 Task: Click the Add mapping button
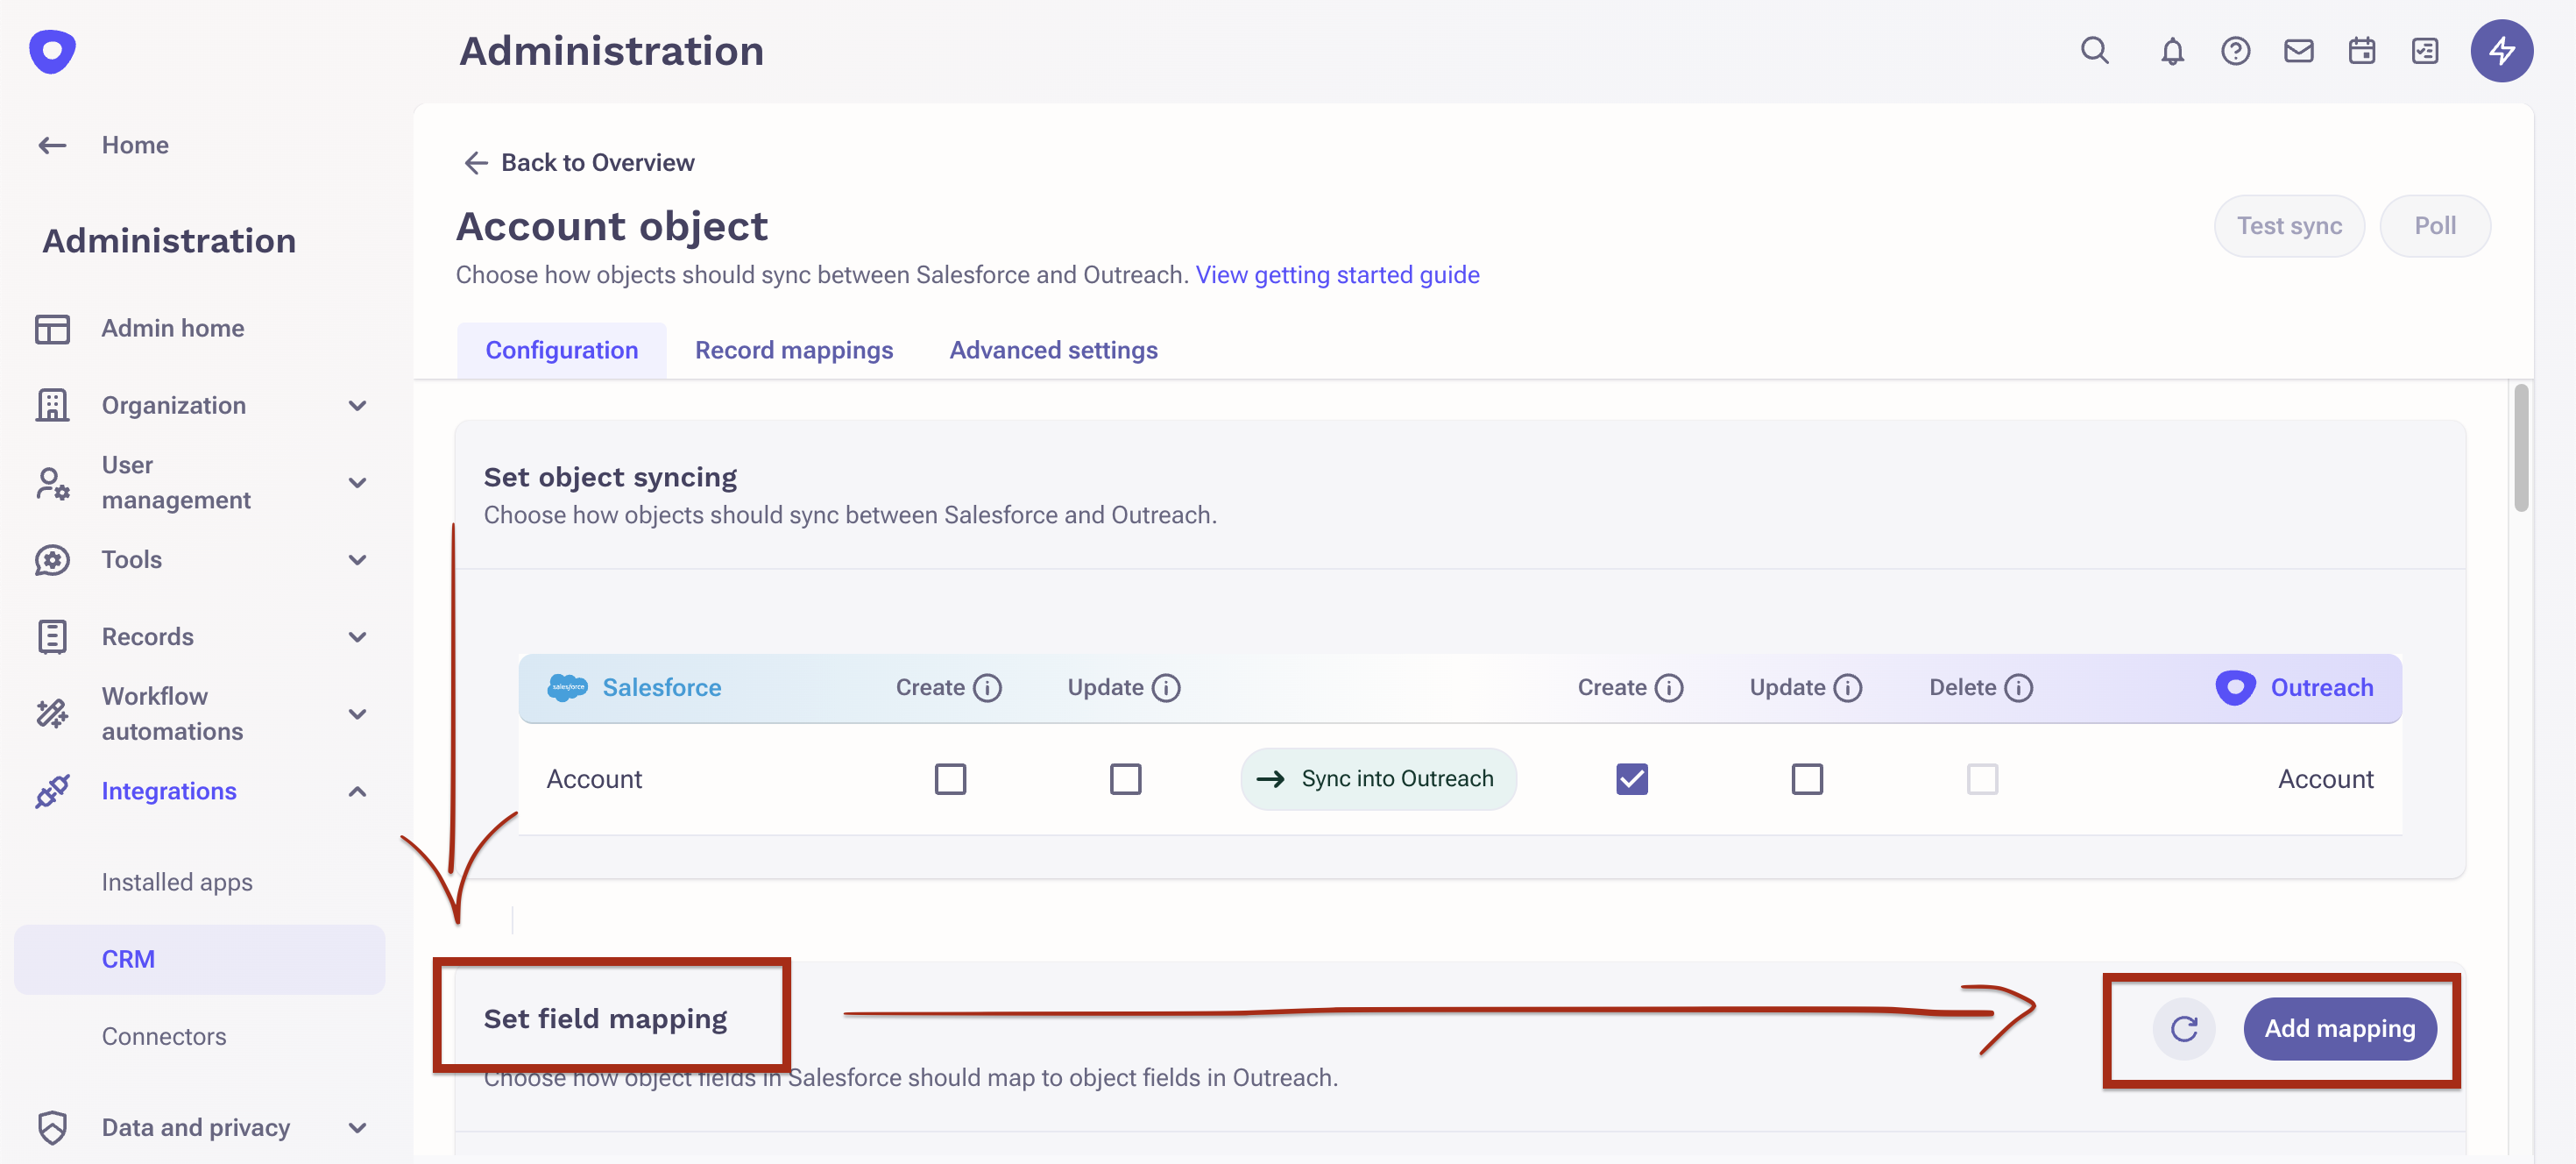tap(2339, 1028)
